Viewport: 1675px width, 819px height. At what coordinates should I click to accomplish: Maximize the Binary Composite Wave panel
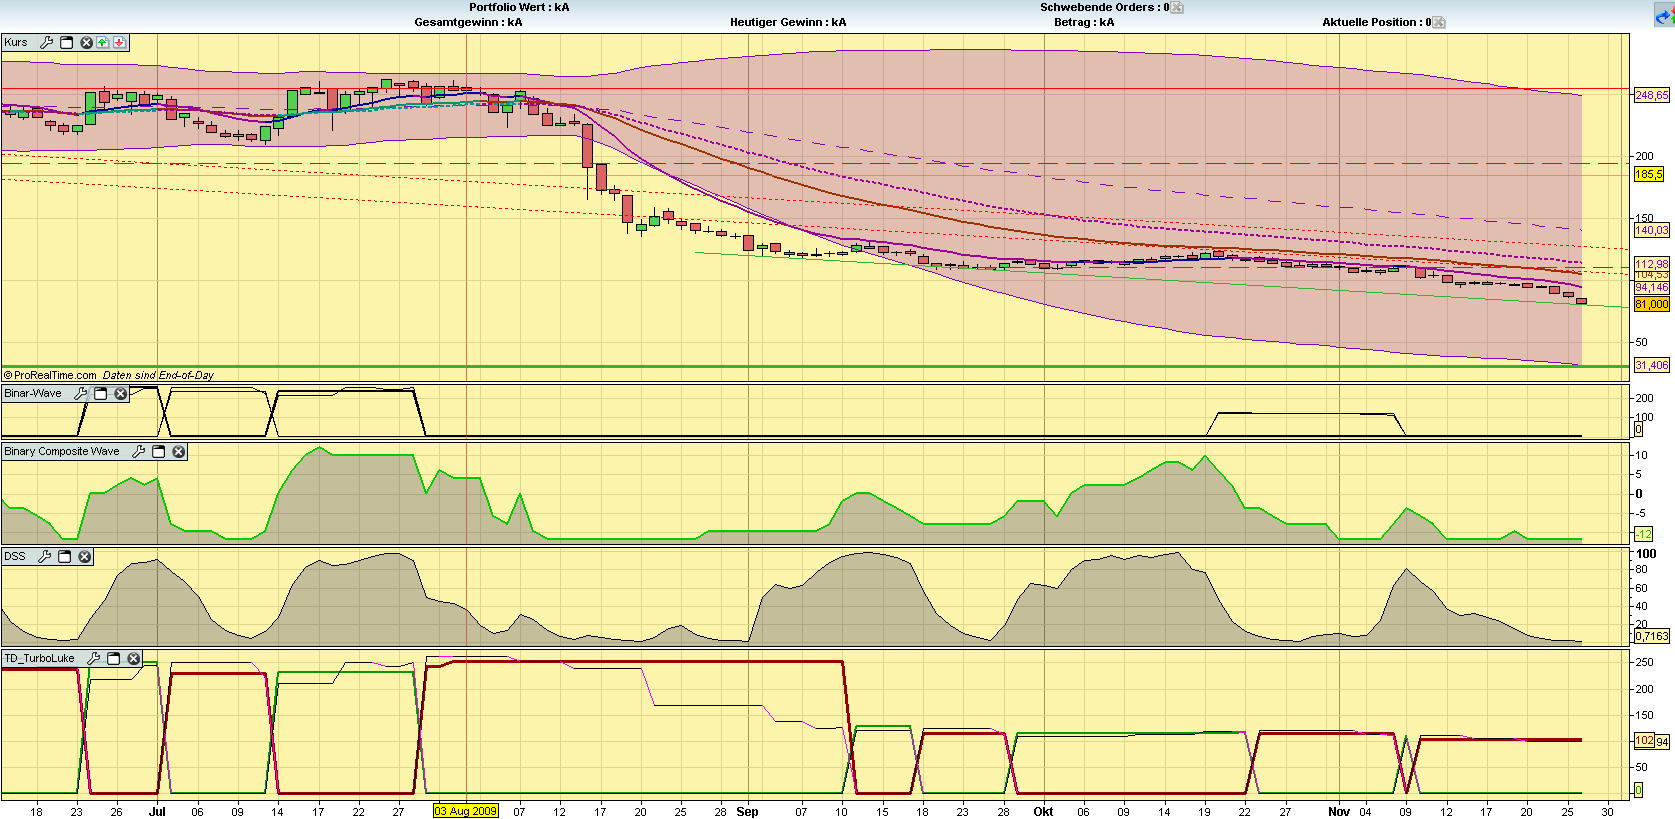(x=159, y=452)
